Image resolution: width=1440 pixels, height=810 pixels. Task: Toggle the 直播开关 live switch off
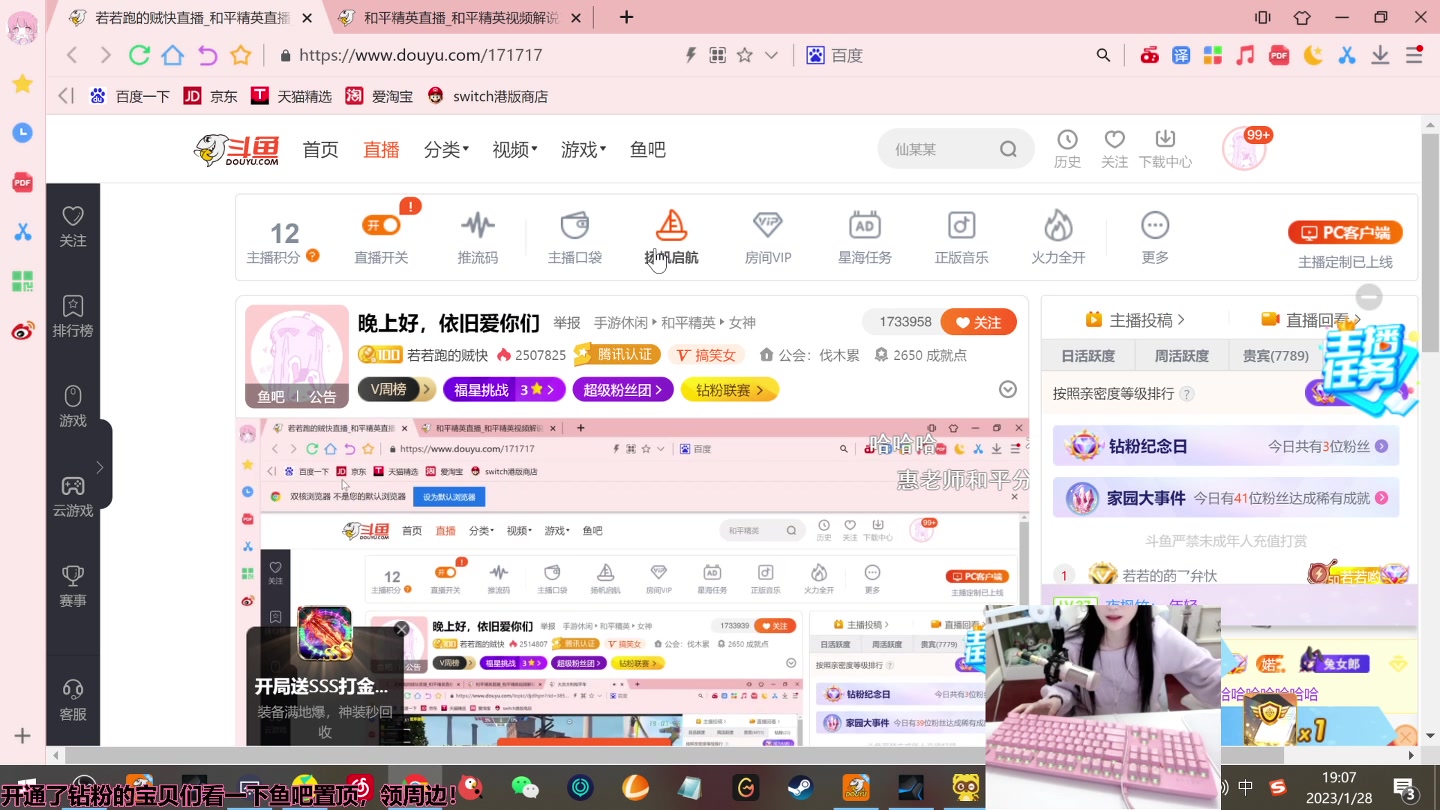[x=380, y=225]
